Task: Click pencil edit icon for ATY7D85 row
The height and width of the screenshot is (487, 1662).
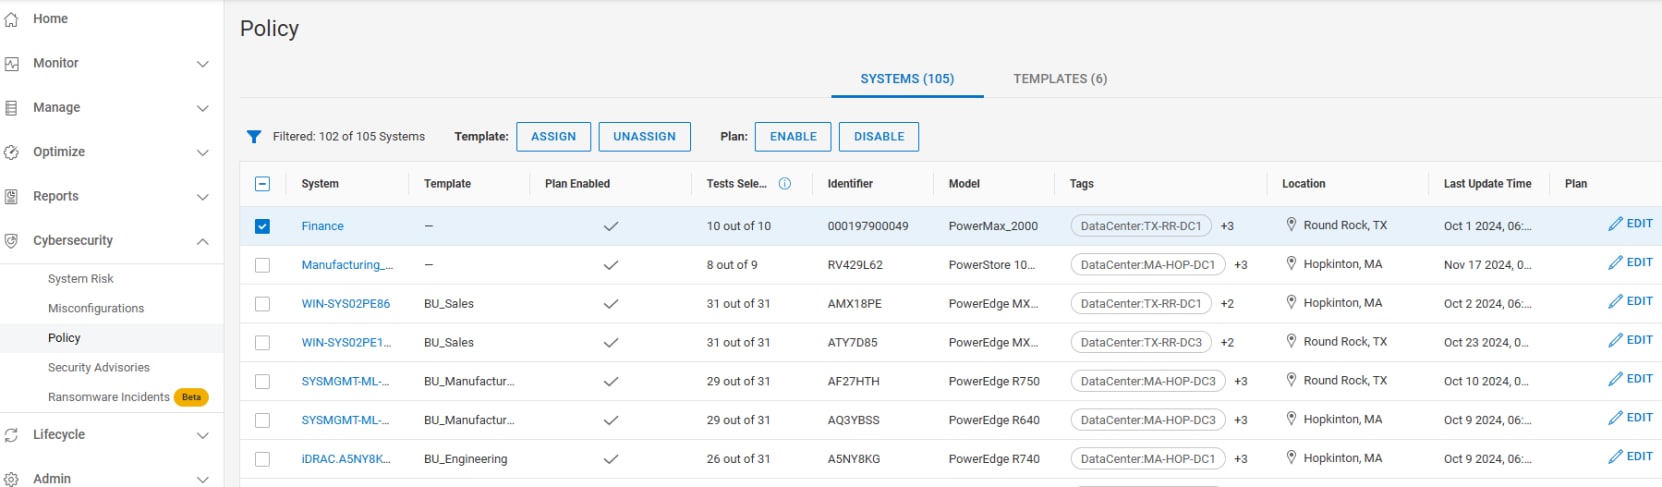Action: coord(1615,340)
